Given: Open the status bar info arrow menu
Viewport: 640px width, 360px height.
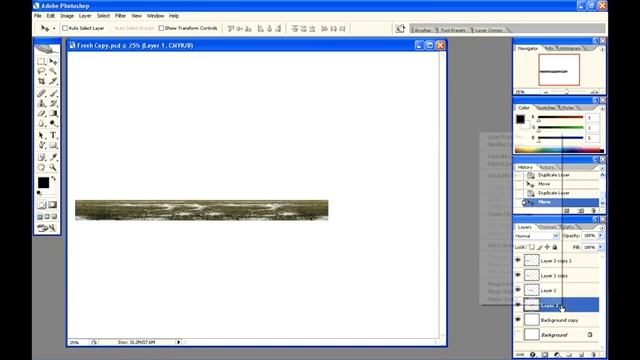Looking at the screenshot, I should (x=178, y=342).
